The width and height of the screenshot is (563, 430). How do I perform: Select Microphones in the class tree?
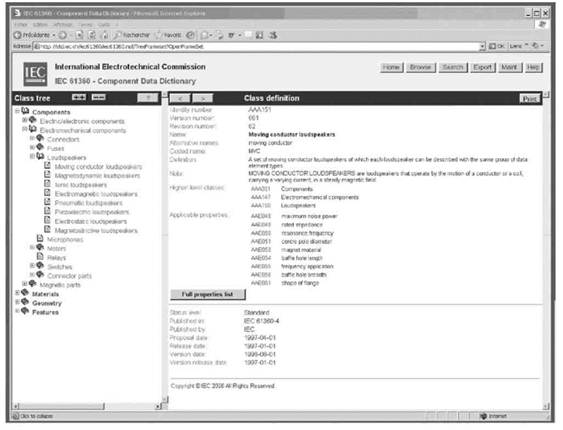click(65, 239)
